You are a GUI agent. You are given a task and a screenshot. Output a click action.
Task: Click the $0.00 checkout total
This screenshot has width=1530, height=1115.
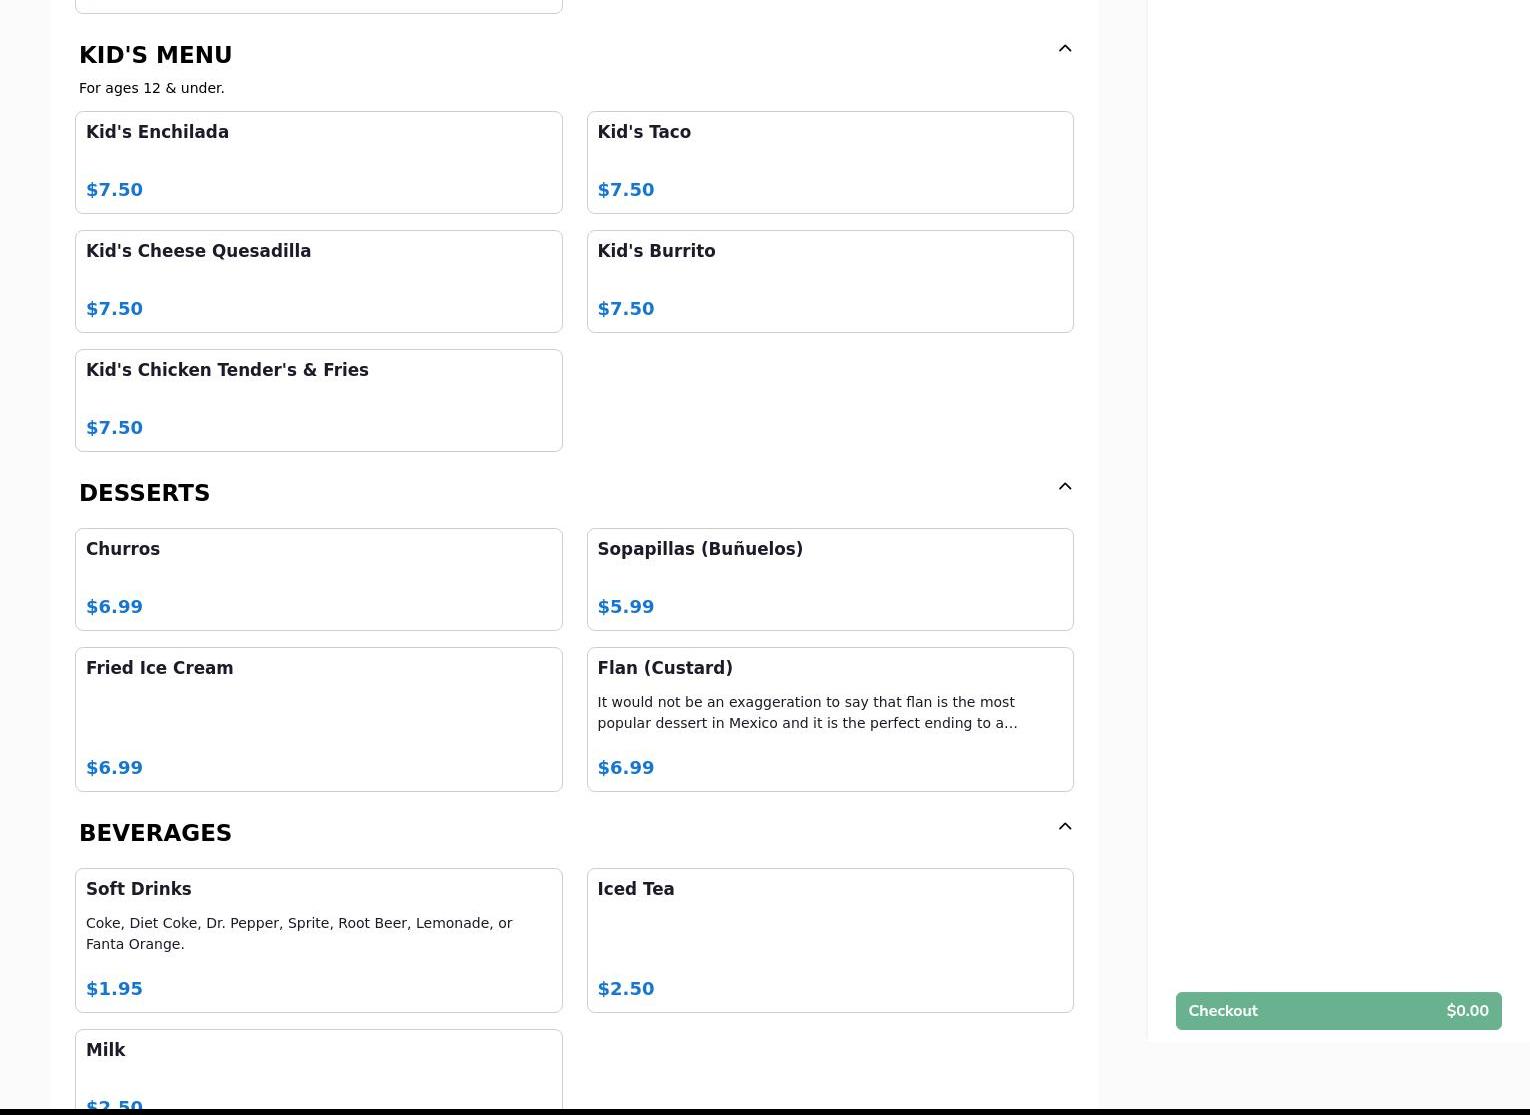(1467, 1011)
